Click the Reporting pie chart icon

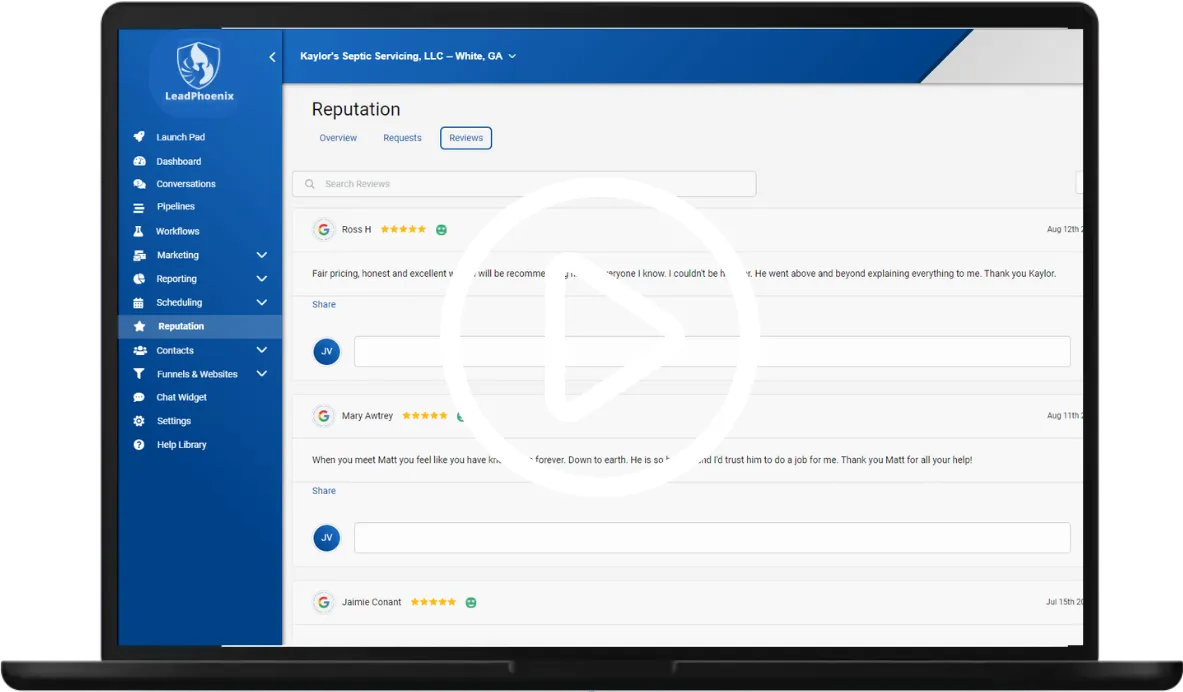[139, 278]
